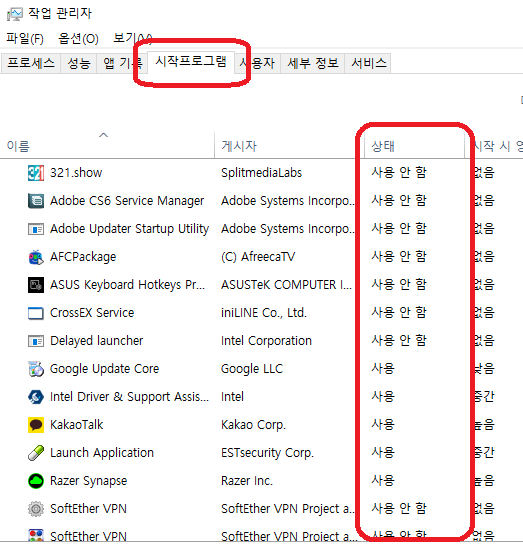Select the Delayed launcher entry
This screenshot has height=552, width=523.
tap(97, 341)
